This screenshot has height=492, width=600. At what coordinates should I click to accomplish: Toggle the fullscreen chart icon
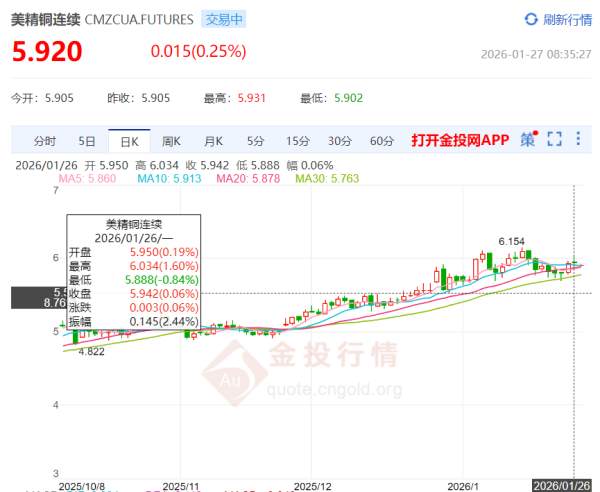554,139
